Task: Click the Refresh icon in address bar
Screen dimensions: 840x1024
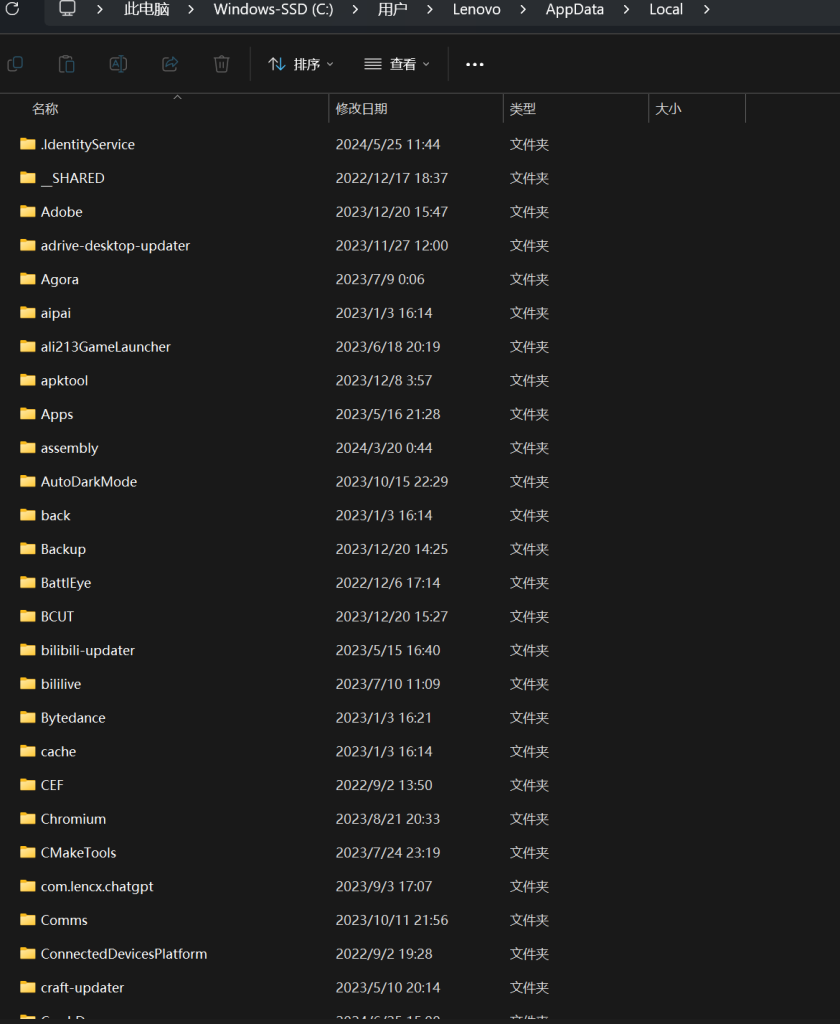Action: tap(13, 9)
